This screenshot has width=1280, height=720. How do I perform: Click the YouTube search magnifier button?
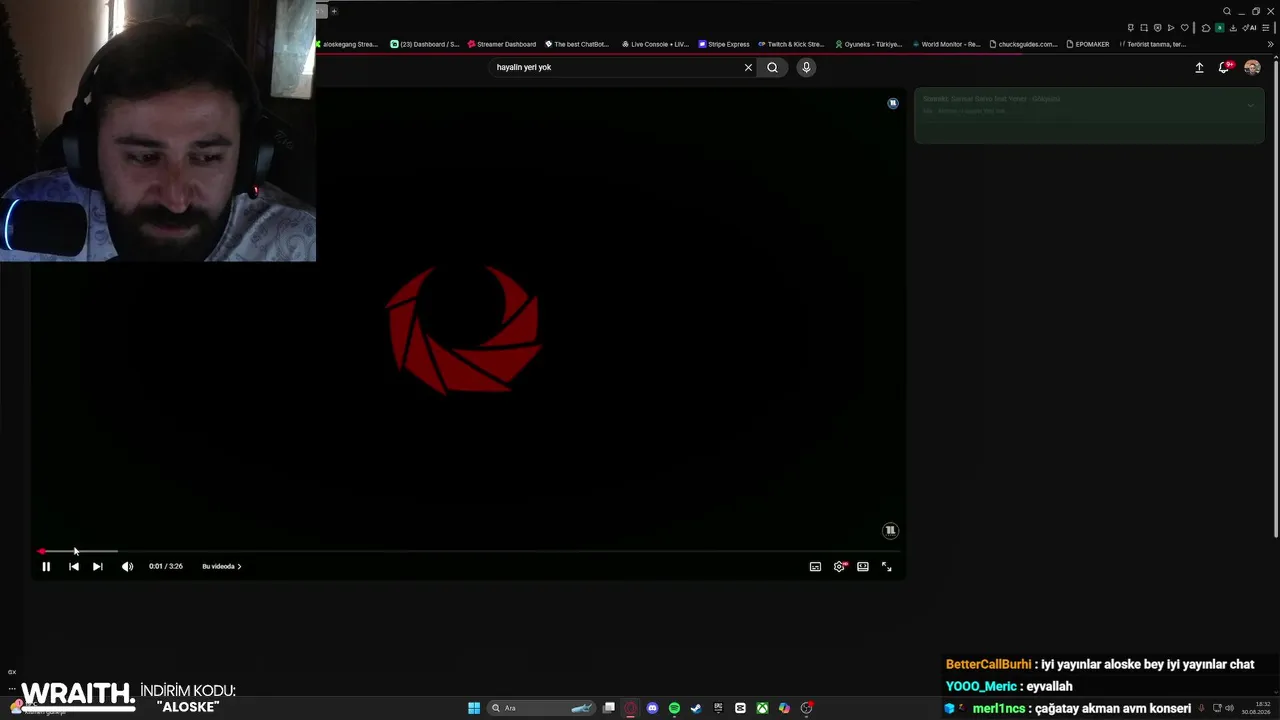772,67
